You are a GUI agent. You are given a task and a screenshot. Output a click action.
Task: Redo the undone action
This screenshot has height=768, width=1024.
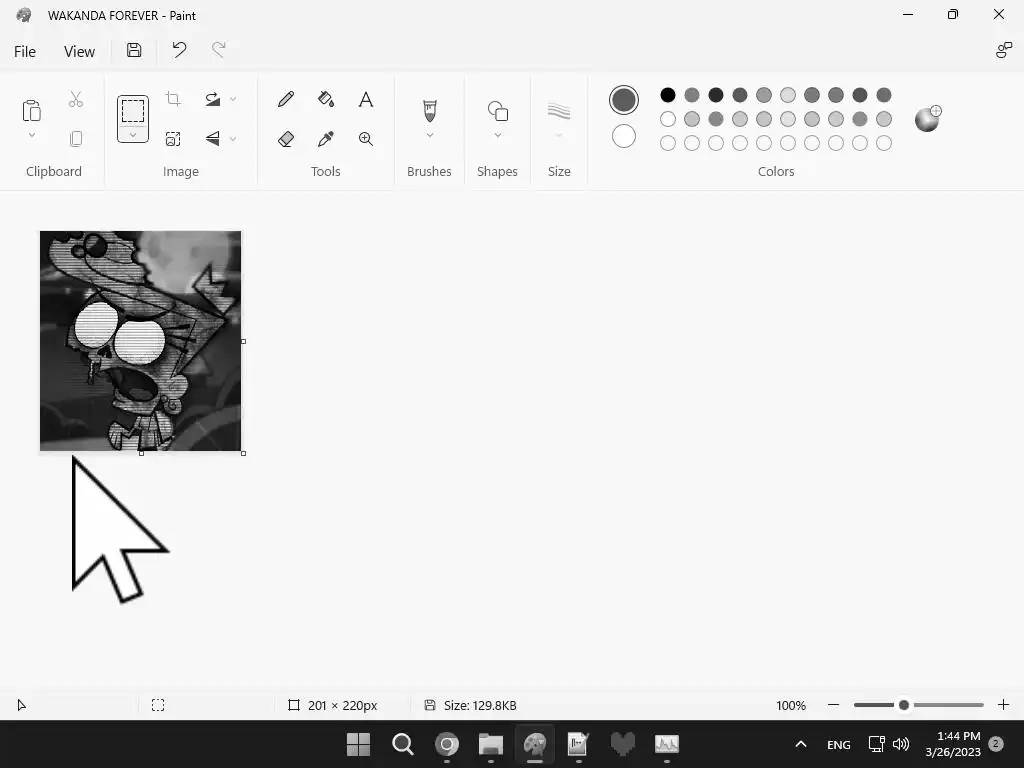point(219,50)
